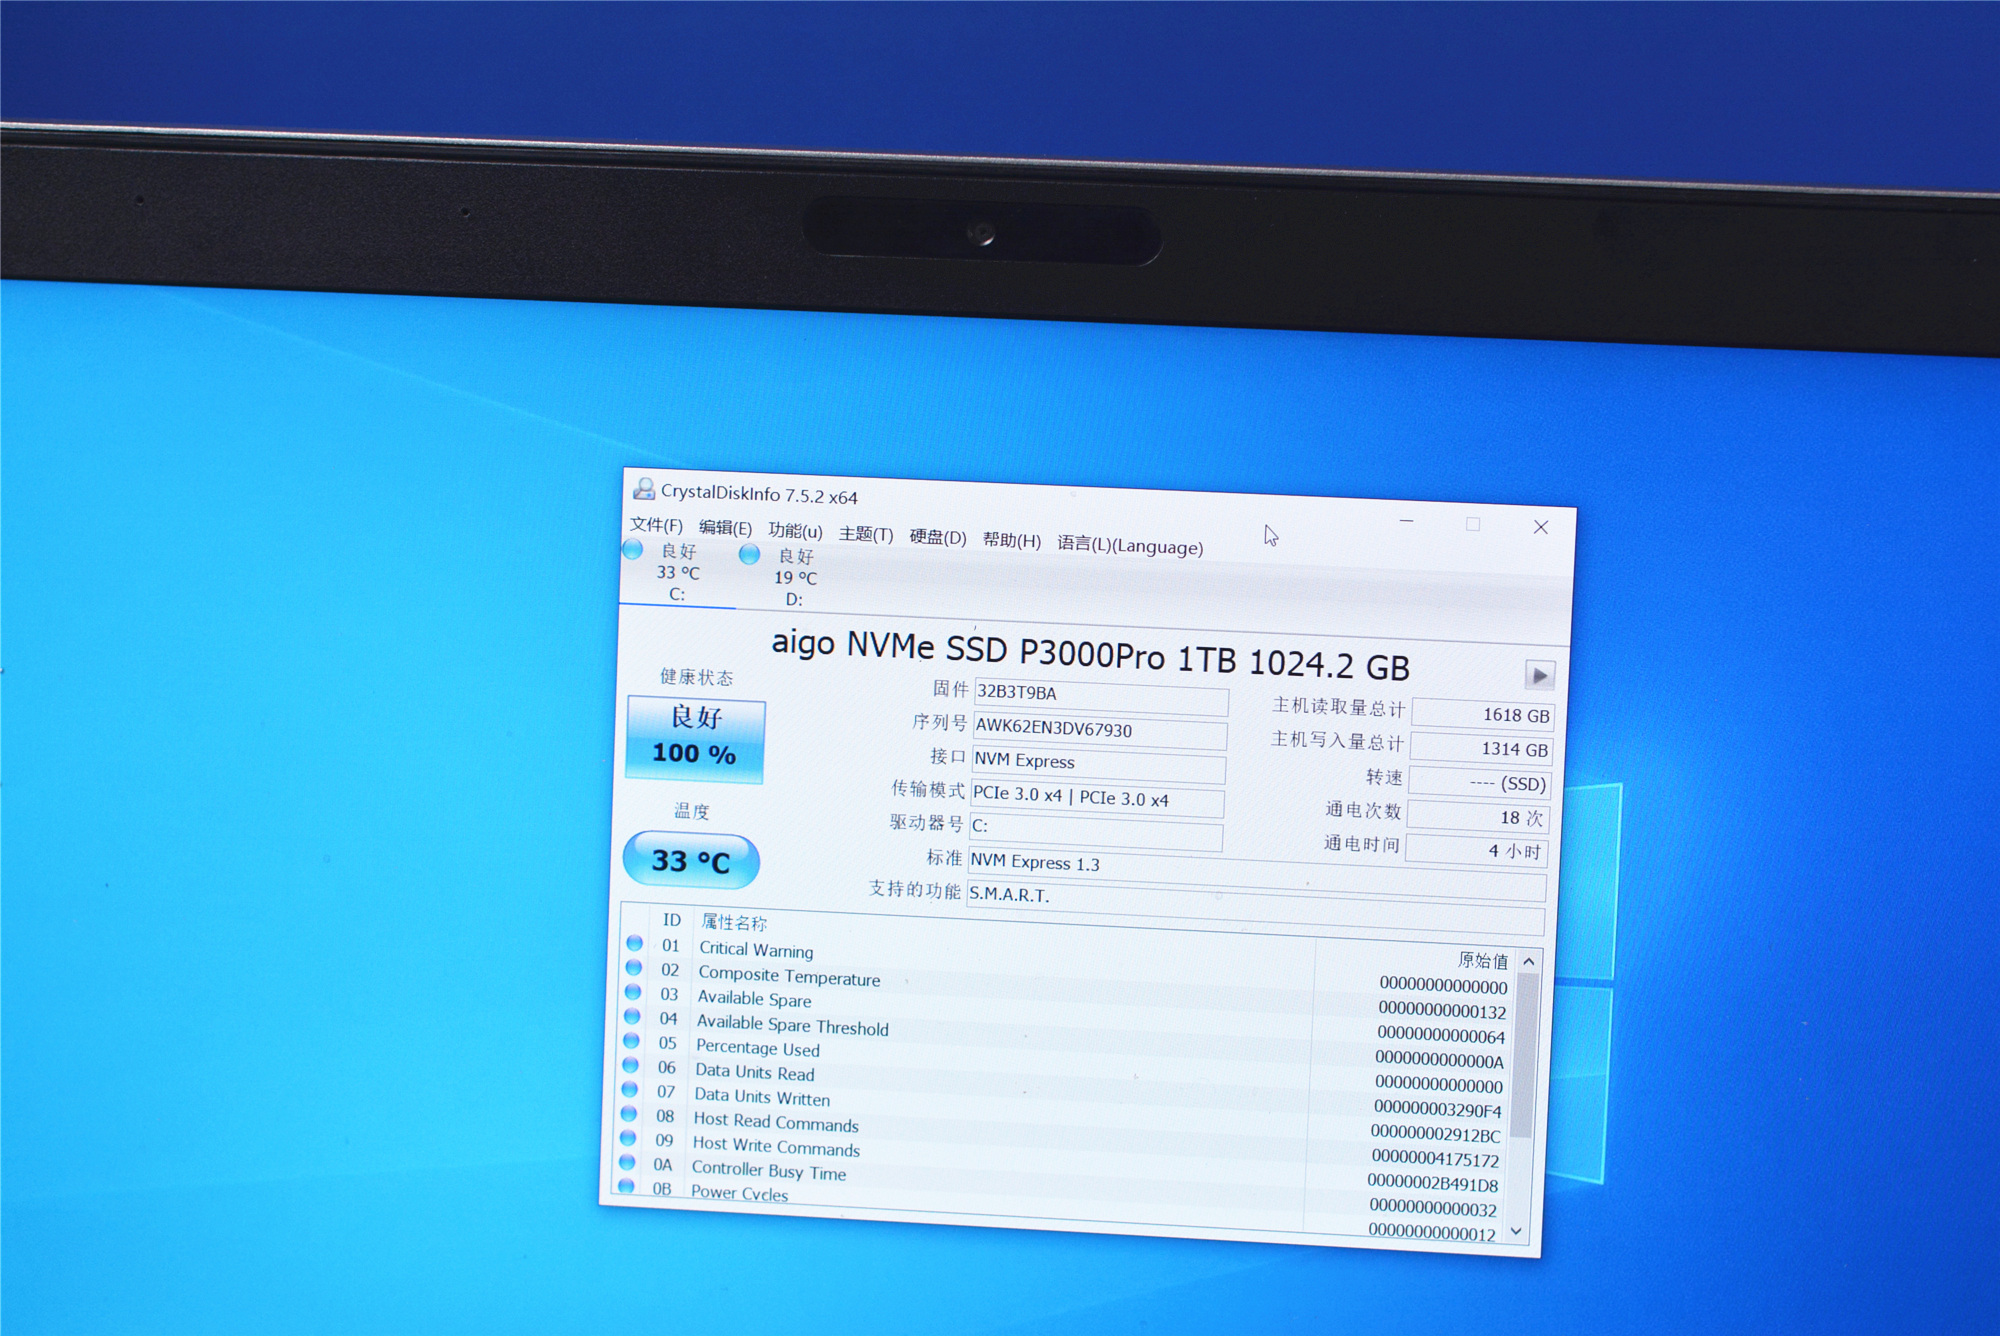Select the Composite Temperature row
Screen dimensions: 2000x1336
click(x=789, y=976)
